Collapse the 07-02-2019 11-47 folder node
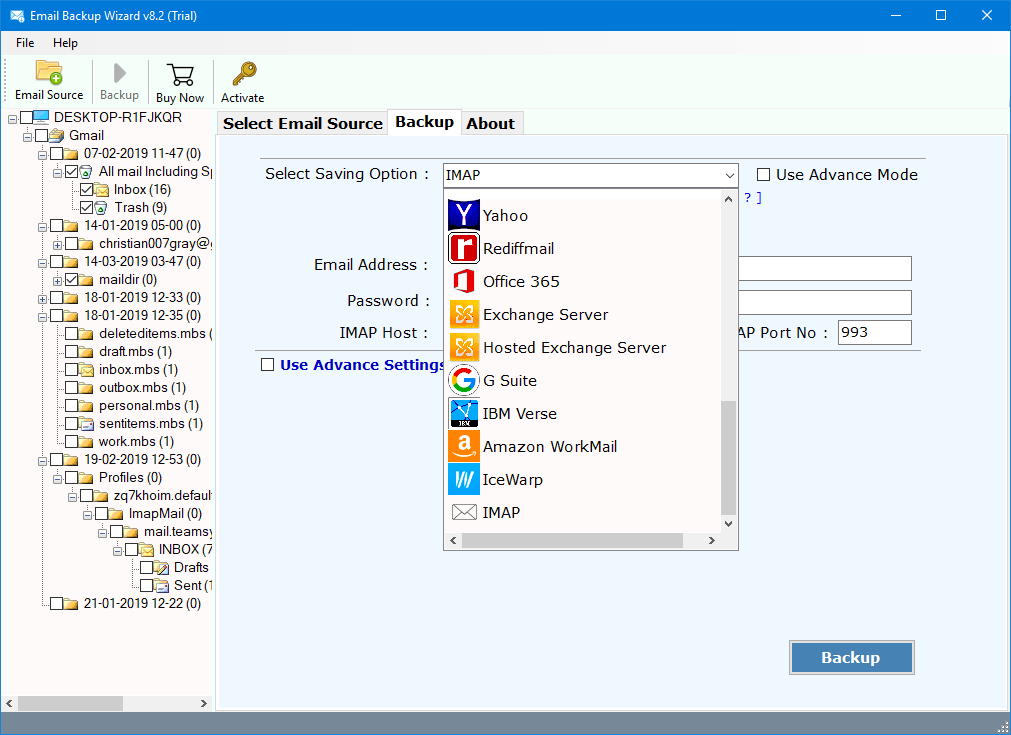 43,155
